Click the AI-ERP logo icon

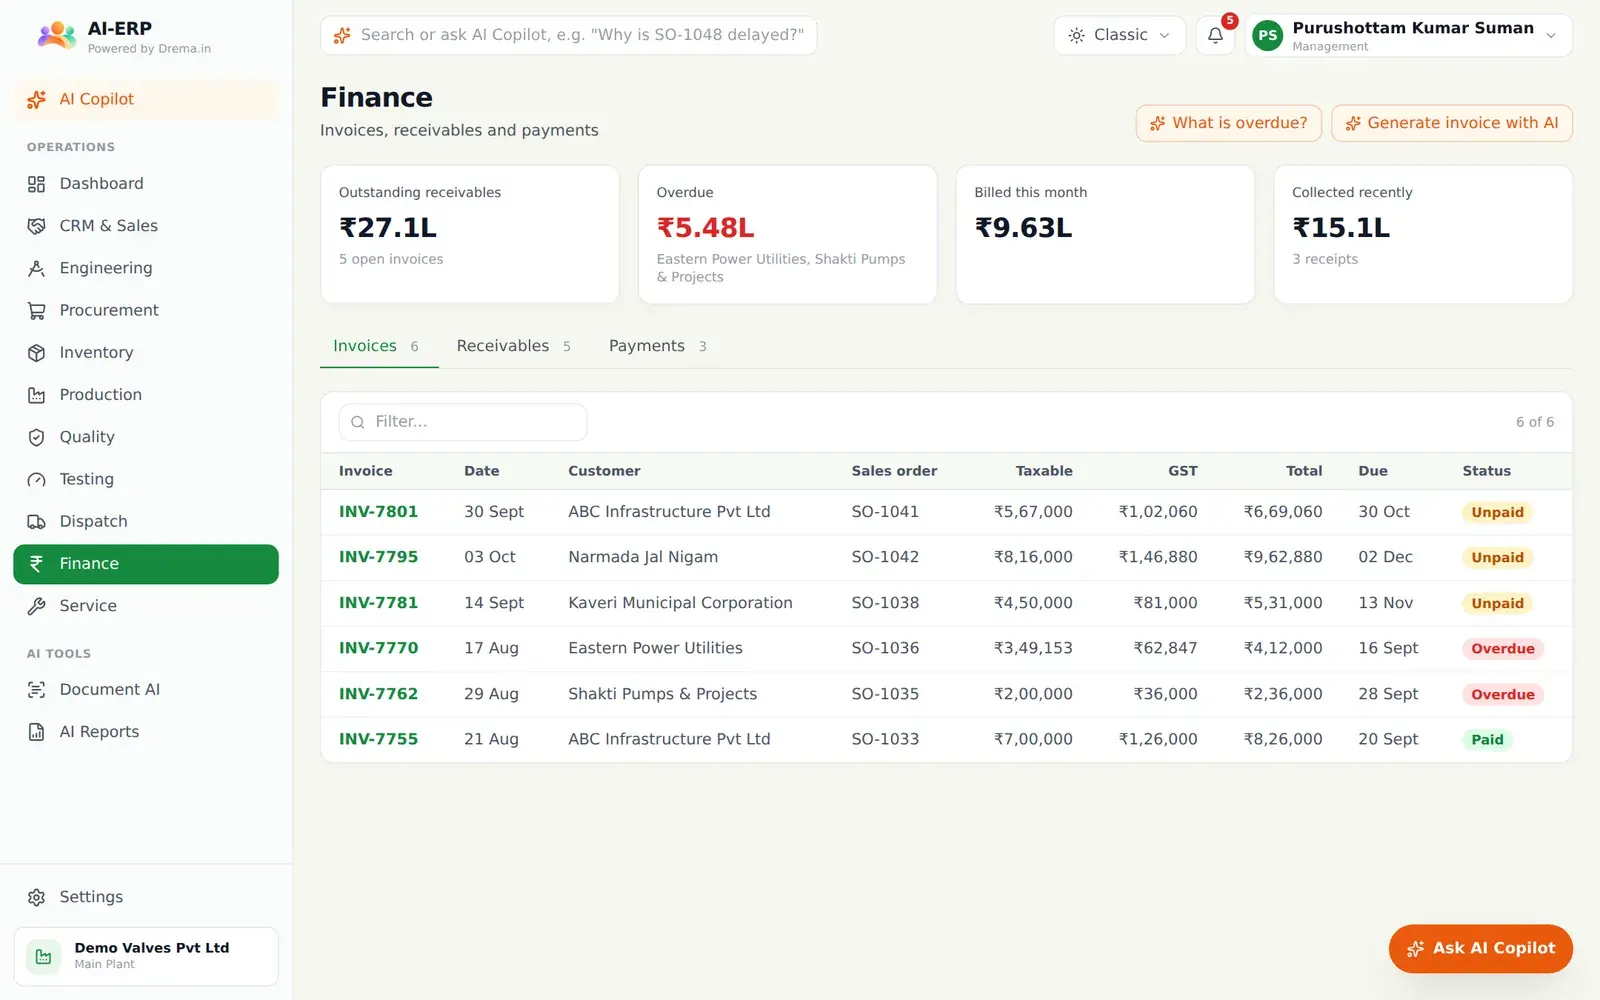(57, 36)
